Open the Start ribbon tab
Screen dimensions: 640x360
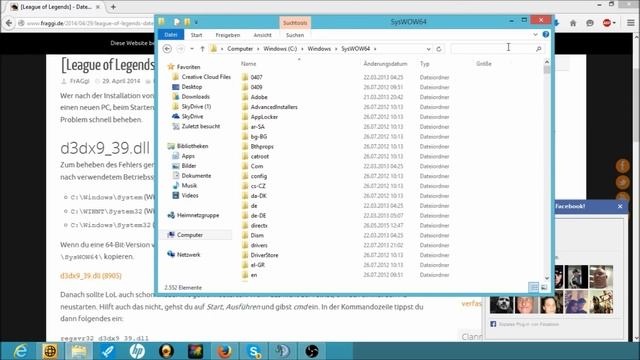pos(196,35)
